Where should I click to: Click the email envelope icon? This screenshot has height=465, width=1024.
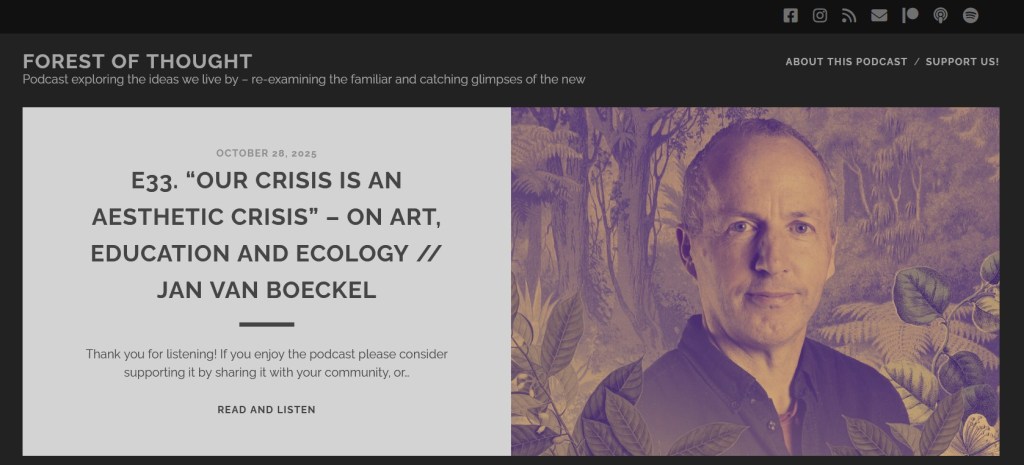(879, 15)
